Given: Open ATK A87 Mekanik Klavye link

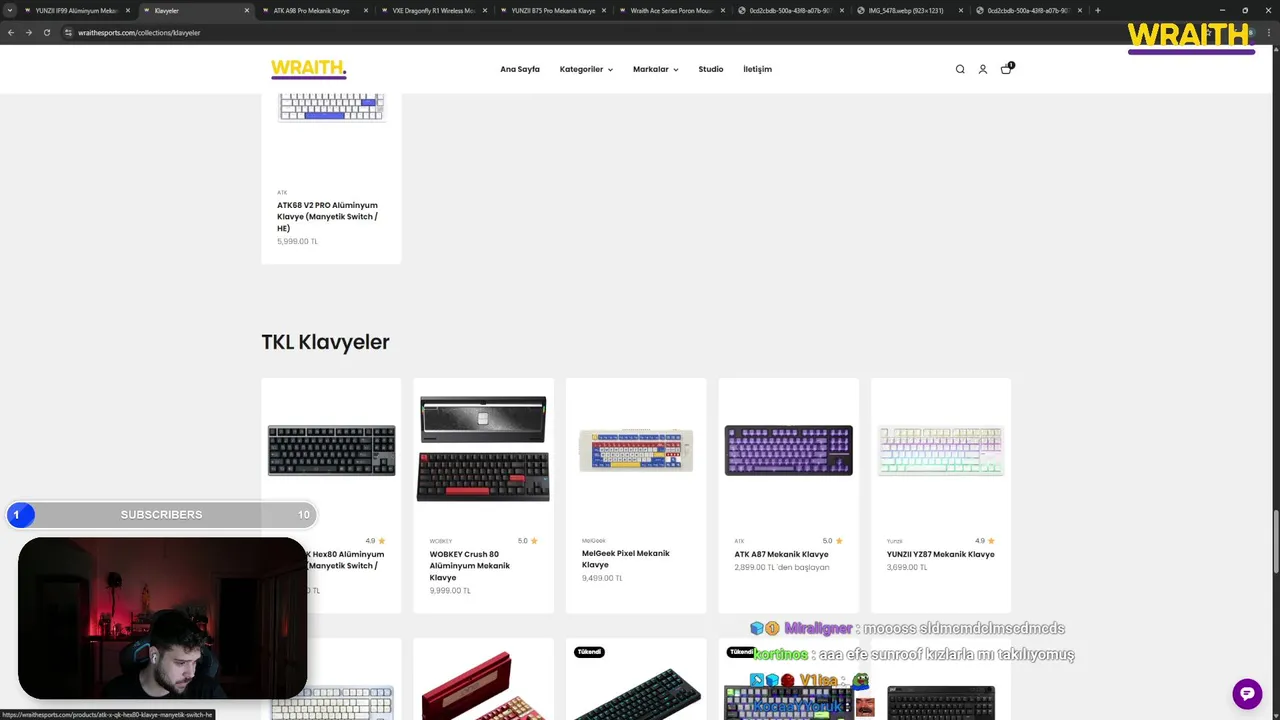Looking at the screenshot, I should [x=781, y=554].
